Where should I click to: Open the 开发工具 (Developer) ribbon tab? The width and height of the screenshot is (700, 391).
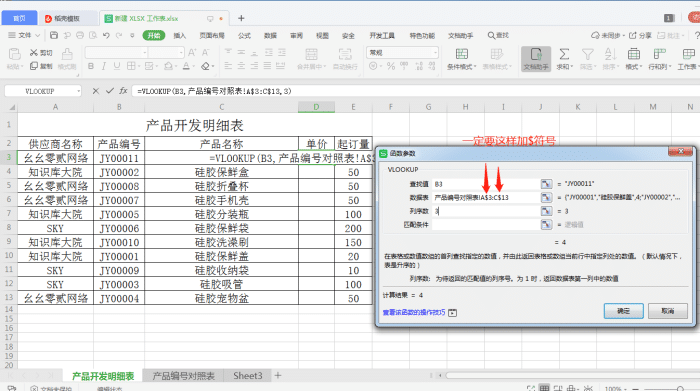coord(382,35)
